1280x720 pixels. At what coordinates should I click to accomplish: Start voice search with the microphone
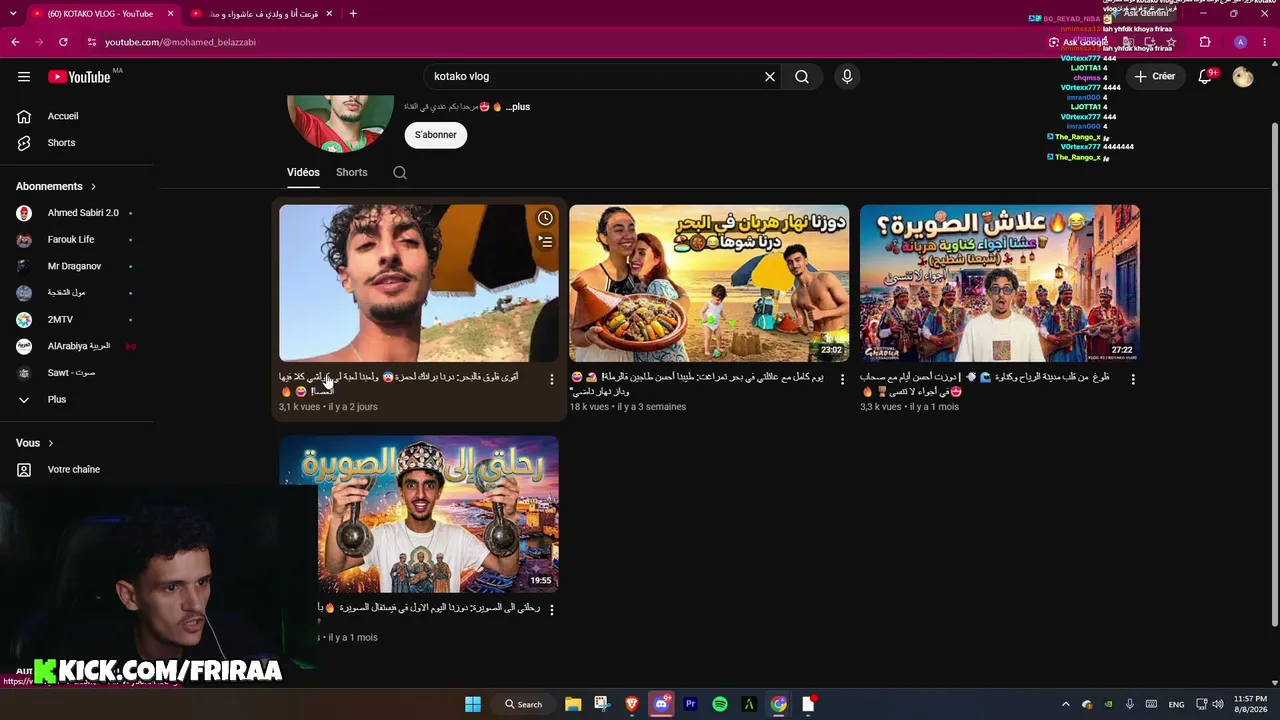(x=847, y=77)
